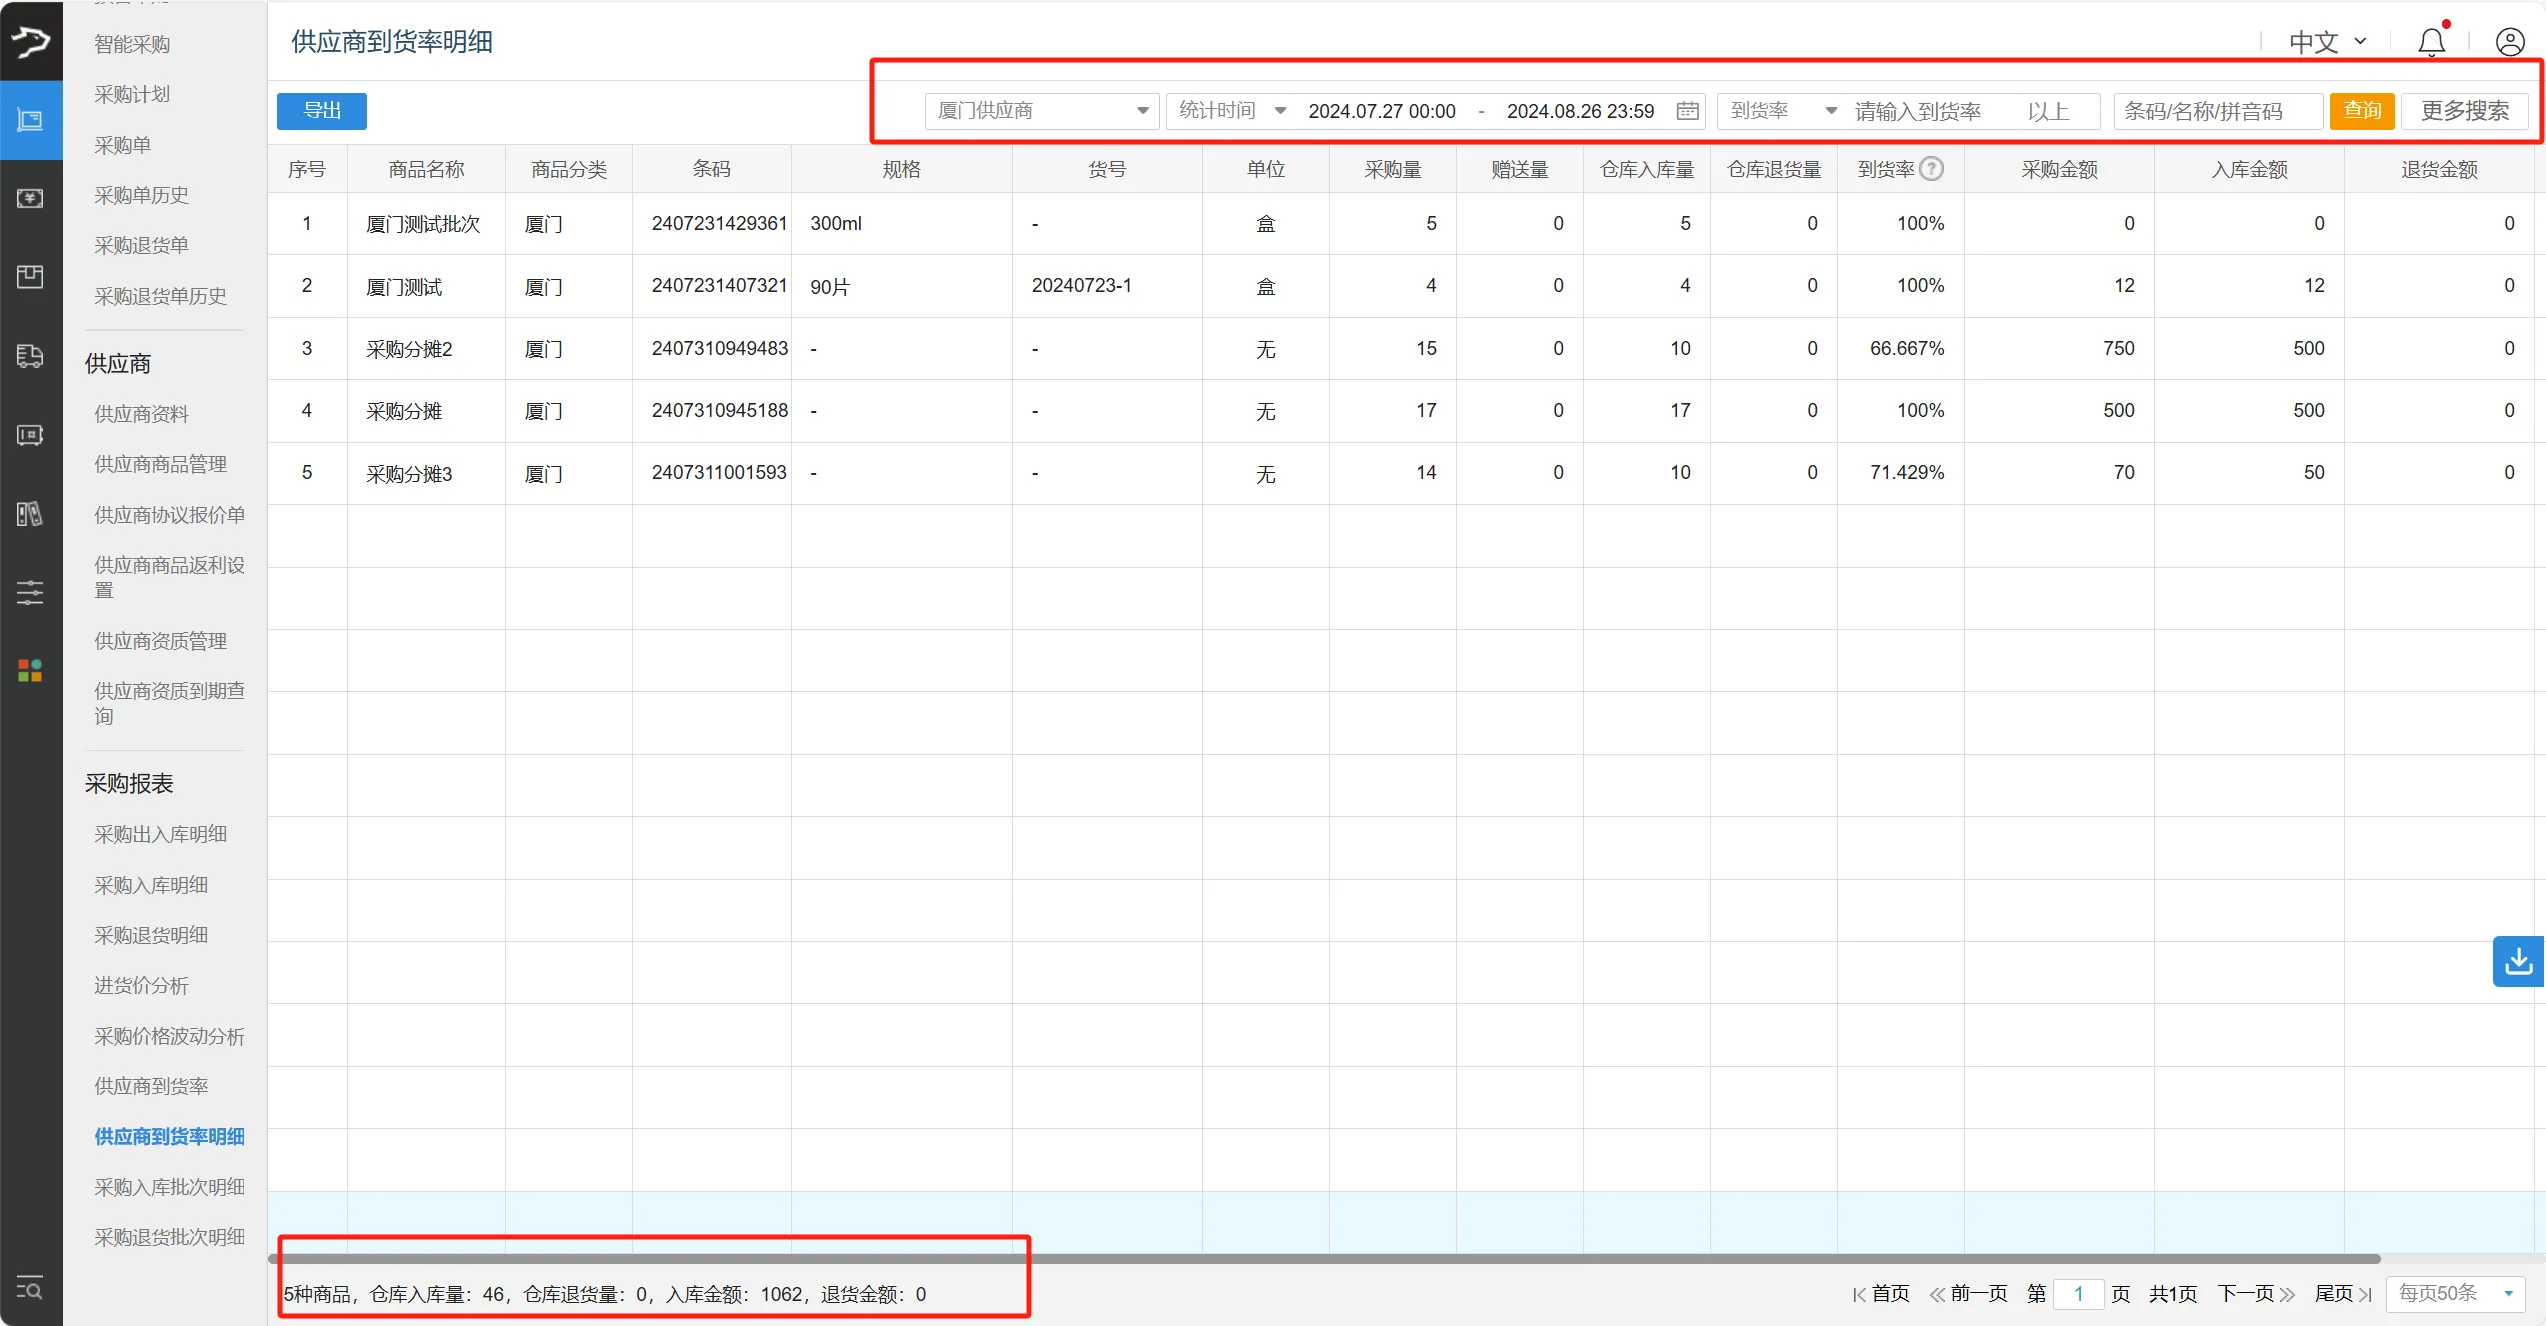Viewport: 2546px width, 1326px height.
Task: Click the sliders settings sidebar icon
Action: (x=30, y=592)
